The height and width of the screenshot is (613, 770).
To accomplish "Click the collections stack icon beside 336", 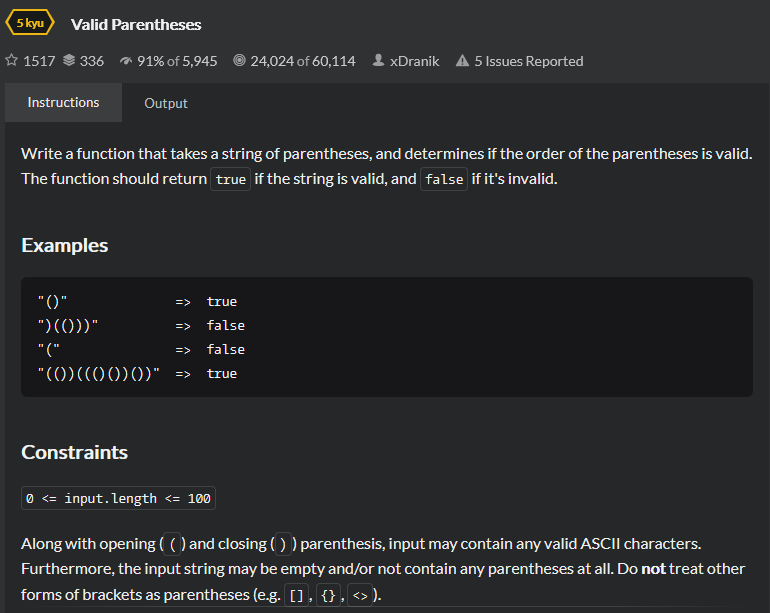I will tap(69, 60).
